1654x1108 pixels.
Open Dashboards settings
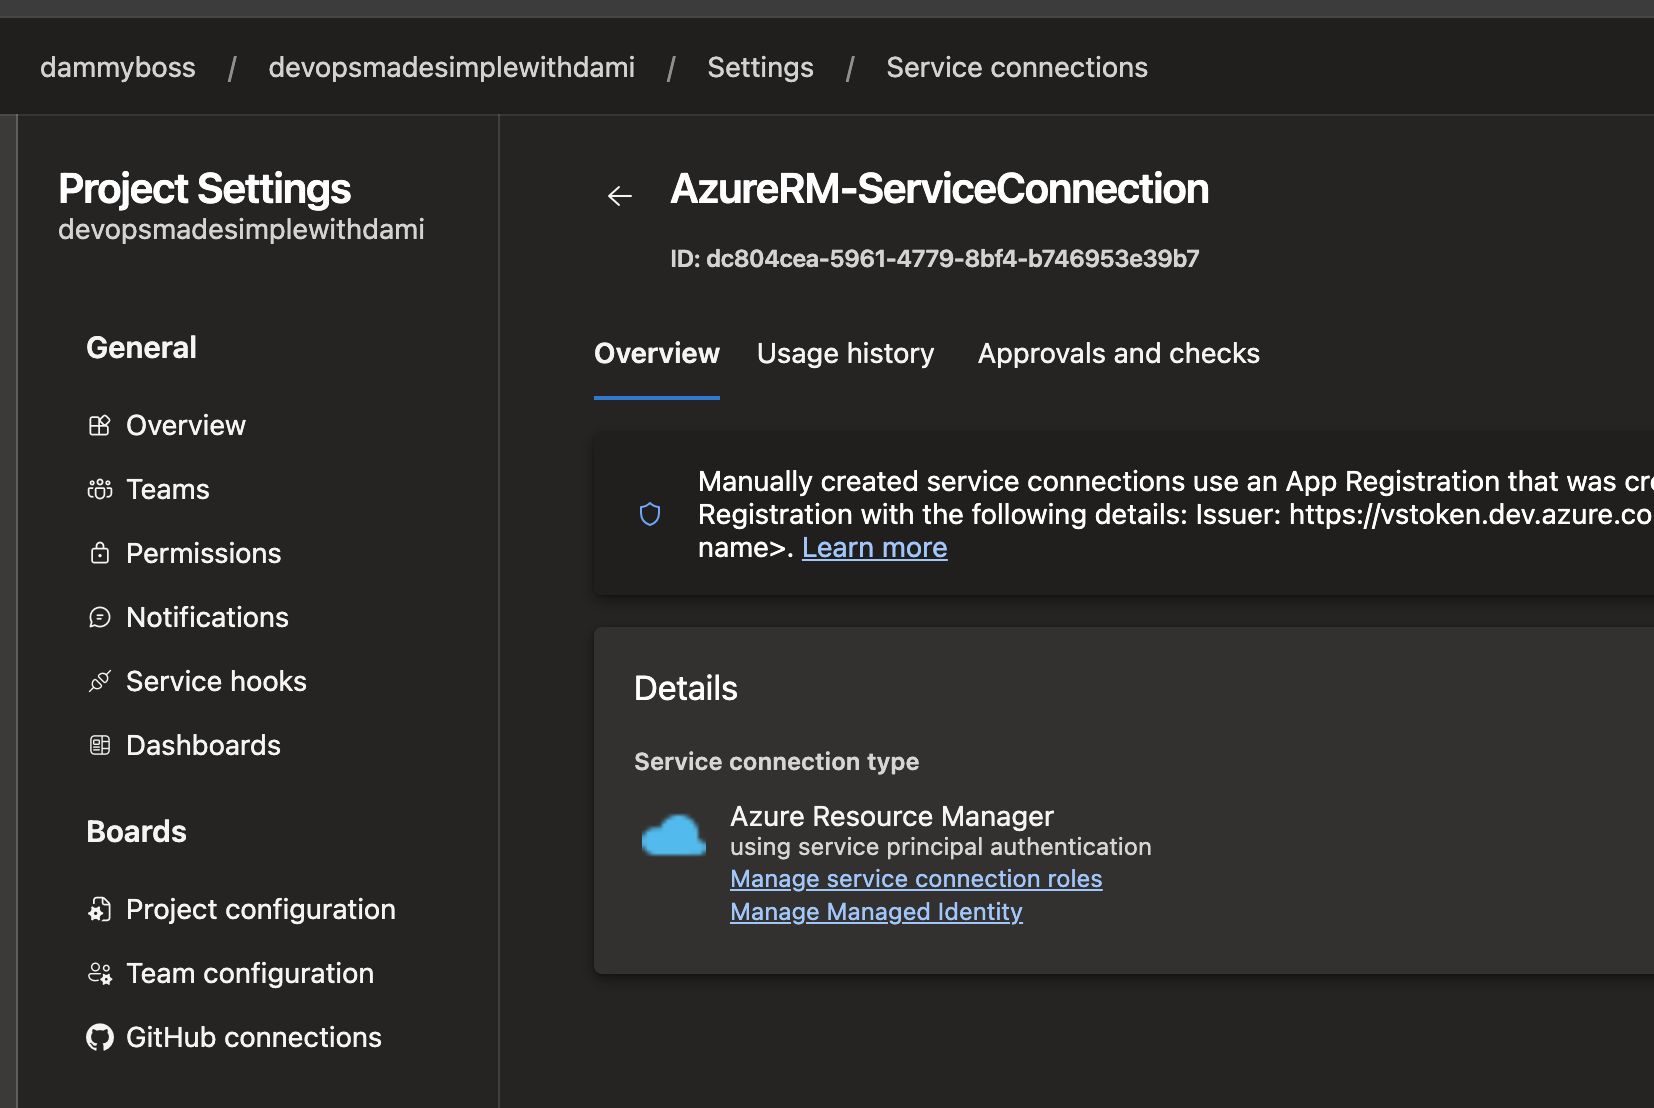[x=204, y=746]
